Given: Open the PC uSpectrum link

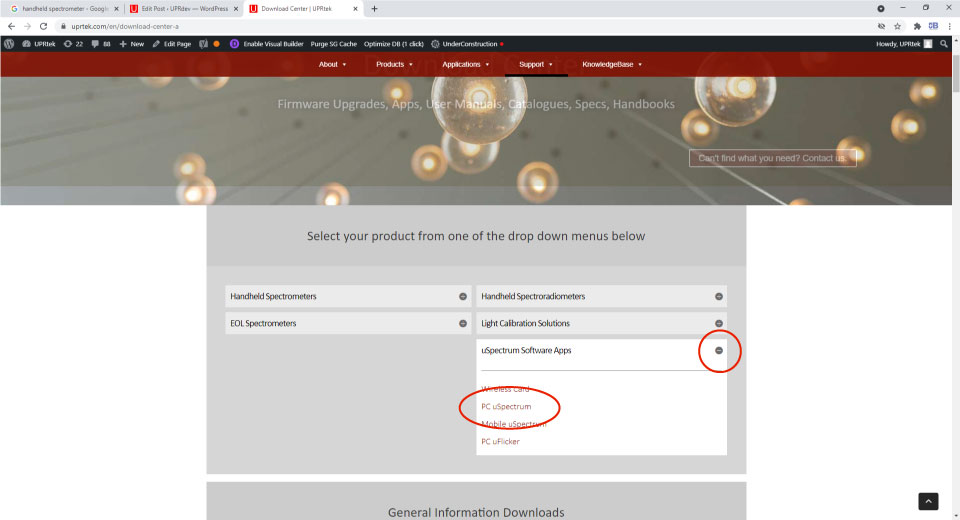Looking at the screenshot, I should pos(506,407).
